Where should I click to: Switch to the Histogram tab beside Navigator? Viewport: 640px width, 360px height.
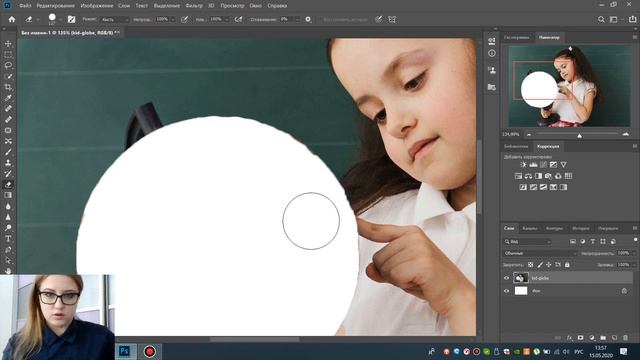tap(516, 38)
